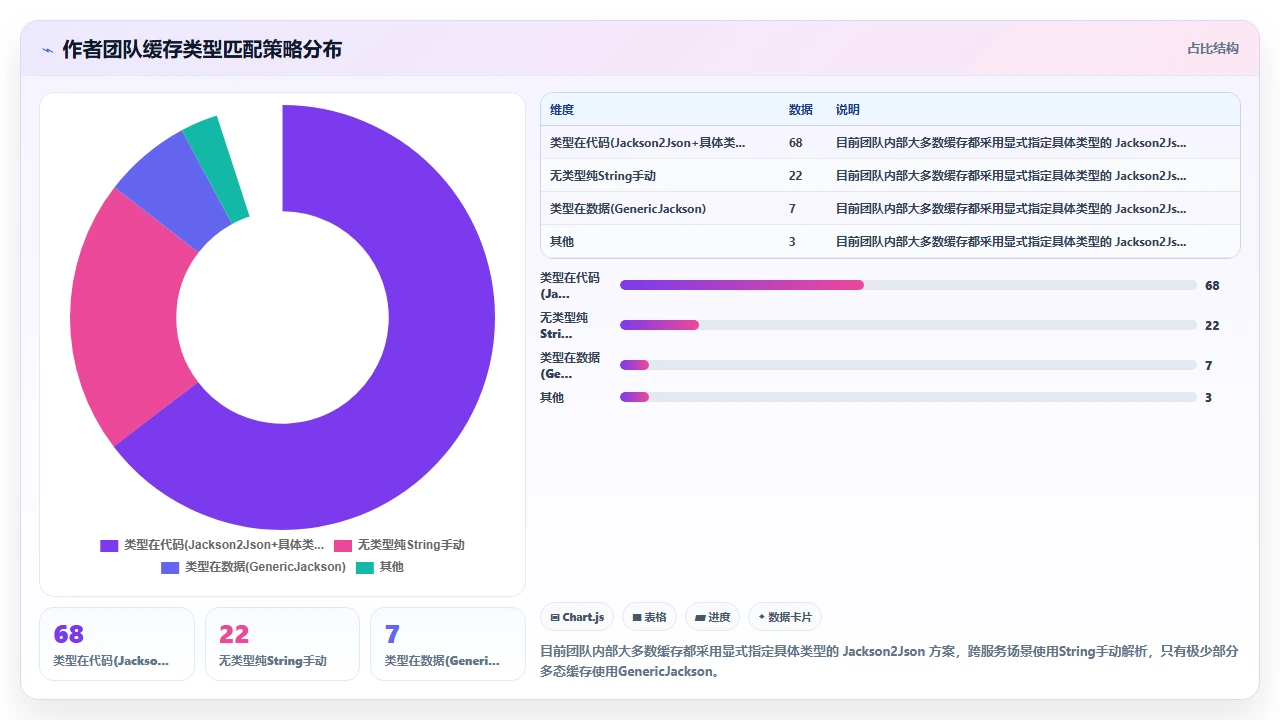
Task: Click the progress bar for 无类型纯String (22)
Action: point(908,325)
